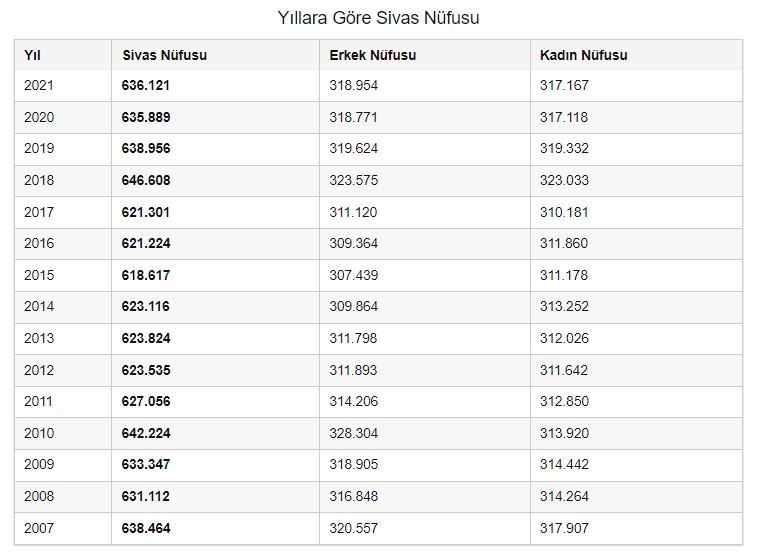The height and width of the screenshot is (552, 763).
Task: Select the 'Kadın Nüfusu' column header
Action: [583, 55]
